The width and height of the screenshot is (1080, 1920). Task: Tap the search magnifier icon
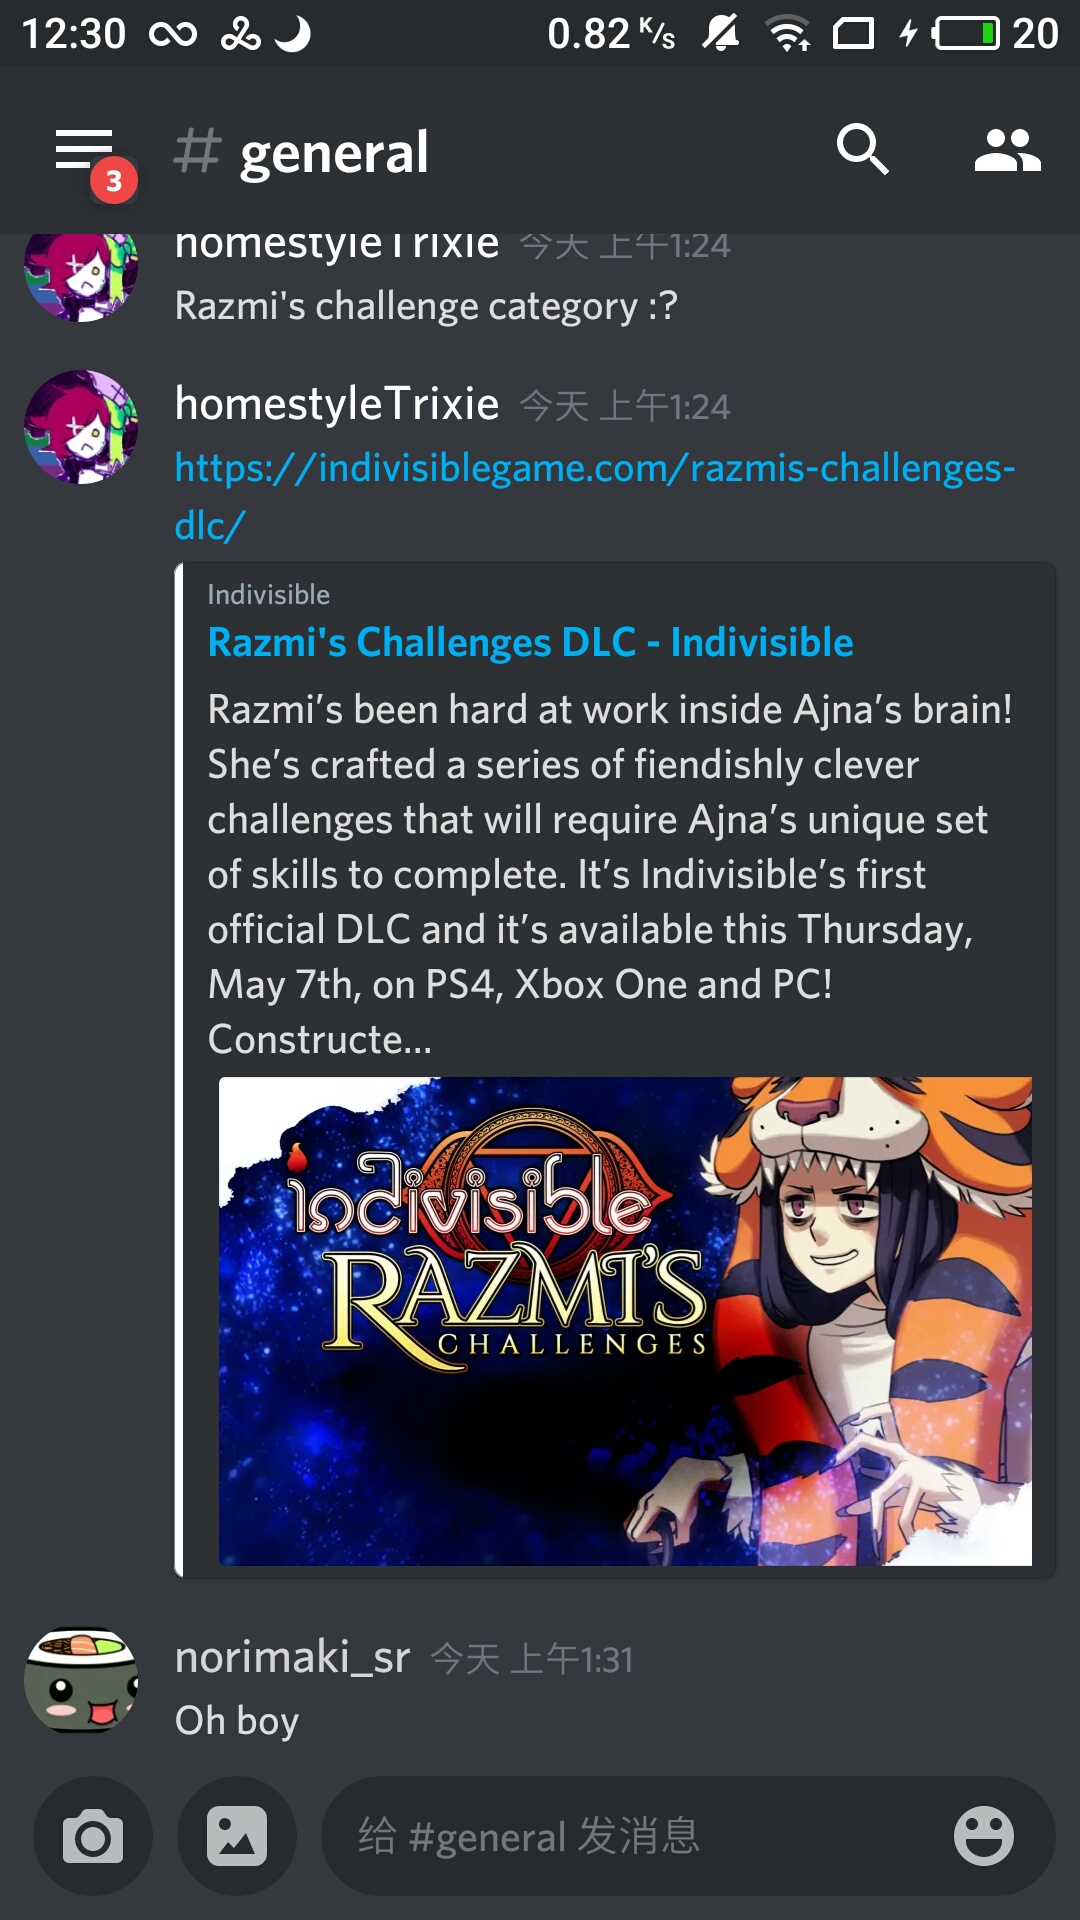pos(862,150)
